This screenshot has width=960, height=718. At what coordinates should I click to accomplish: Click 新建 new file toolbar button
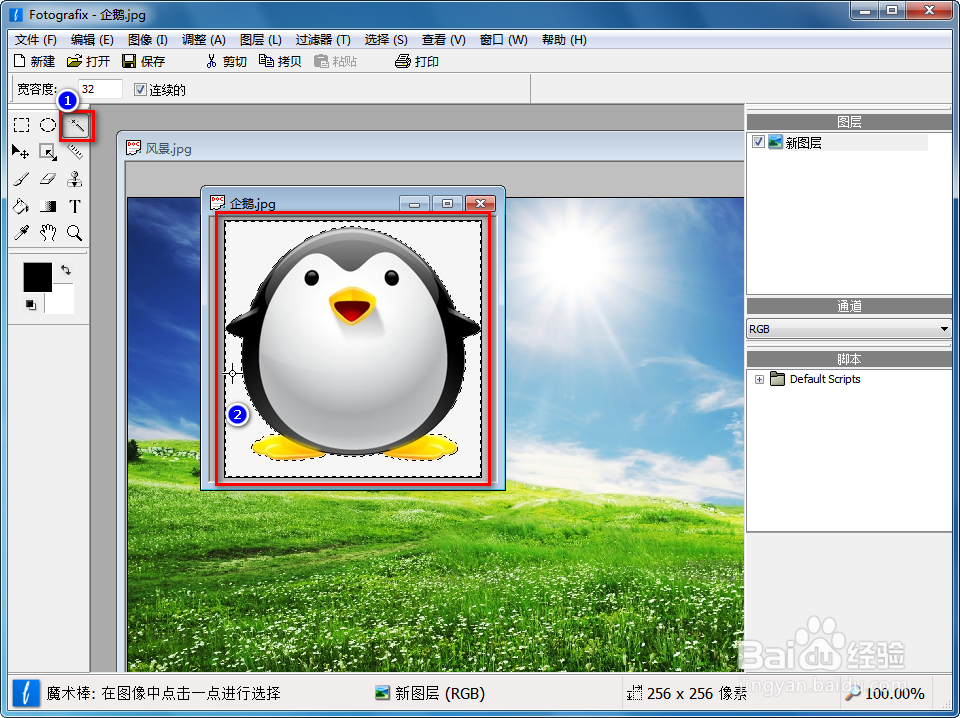(34, 61)
